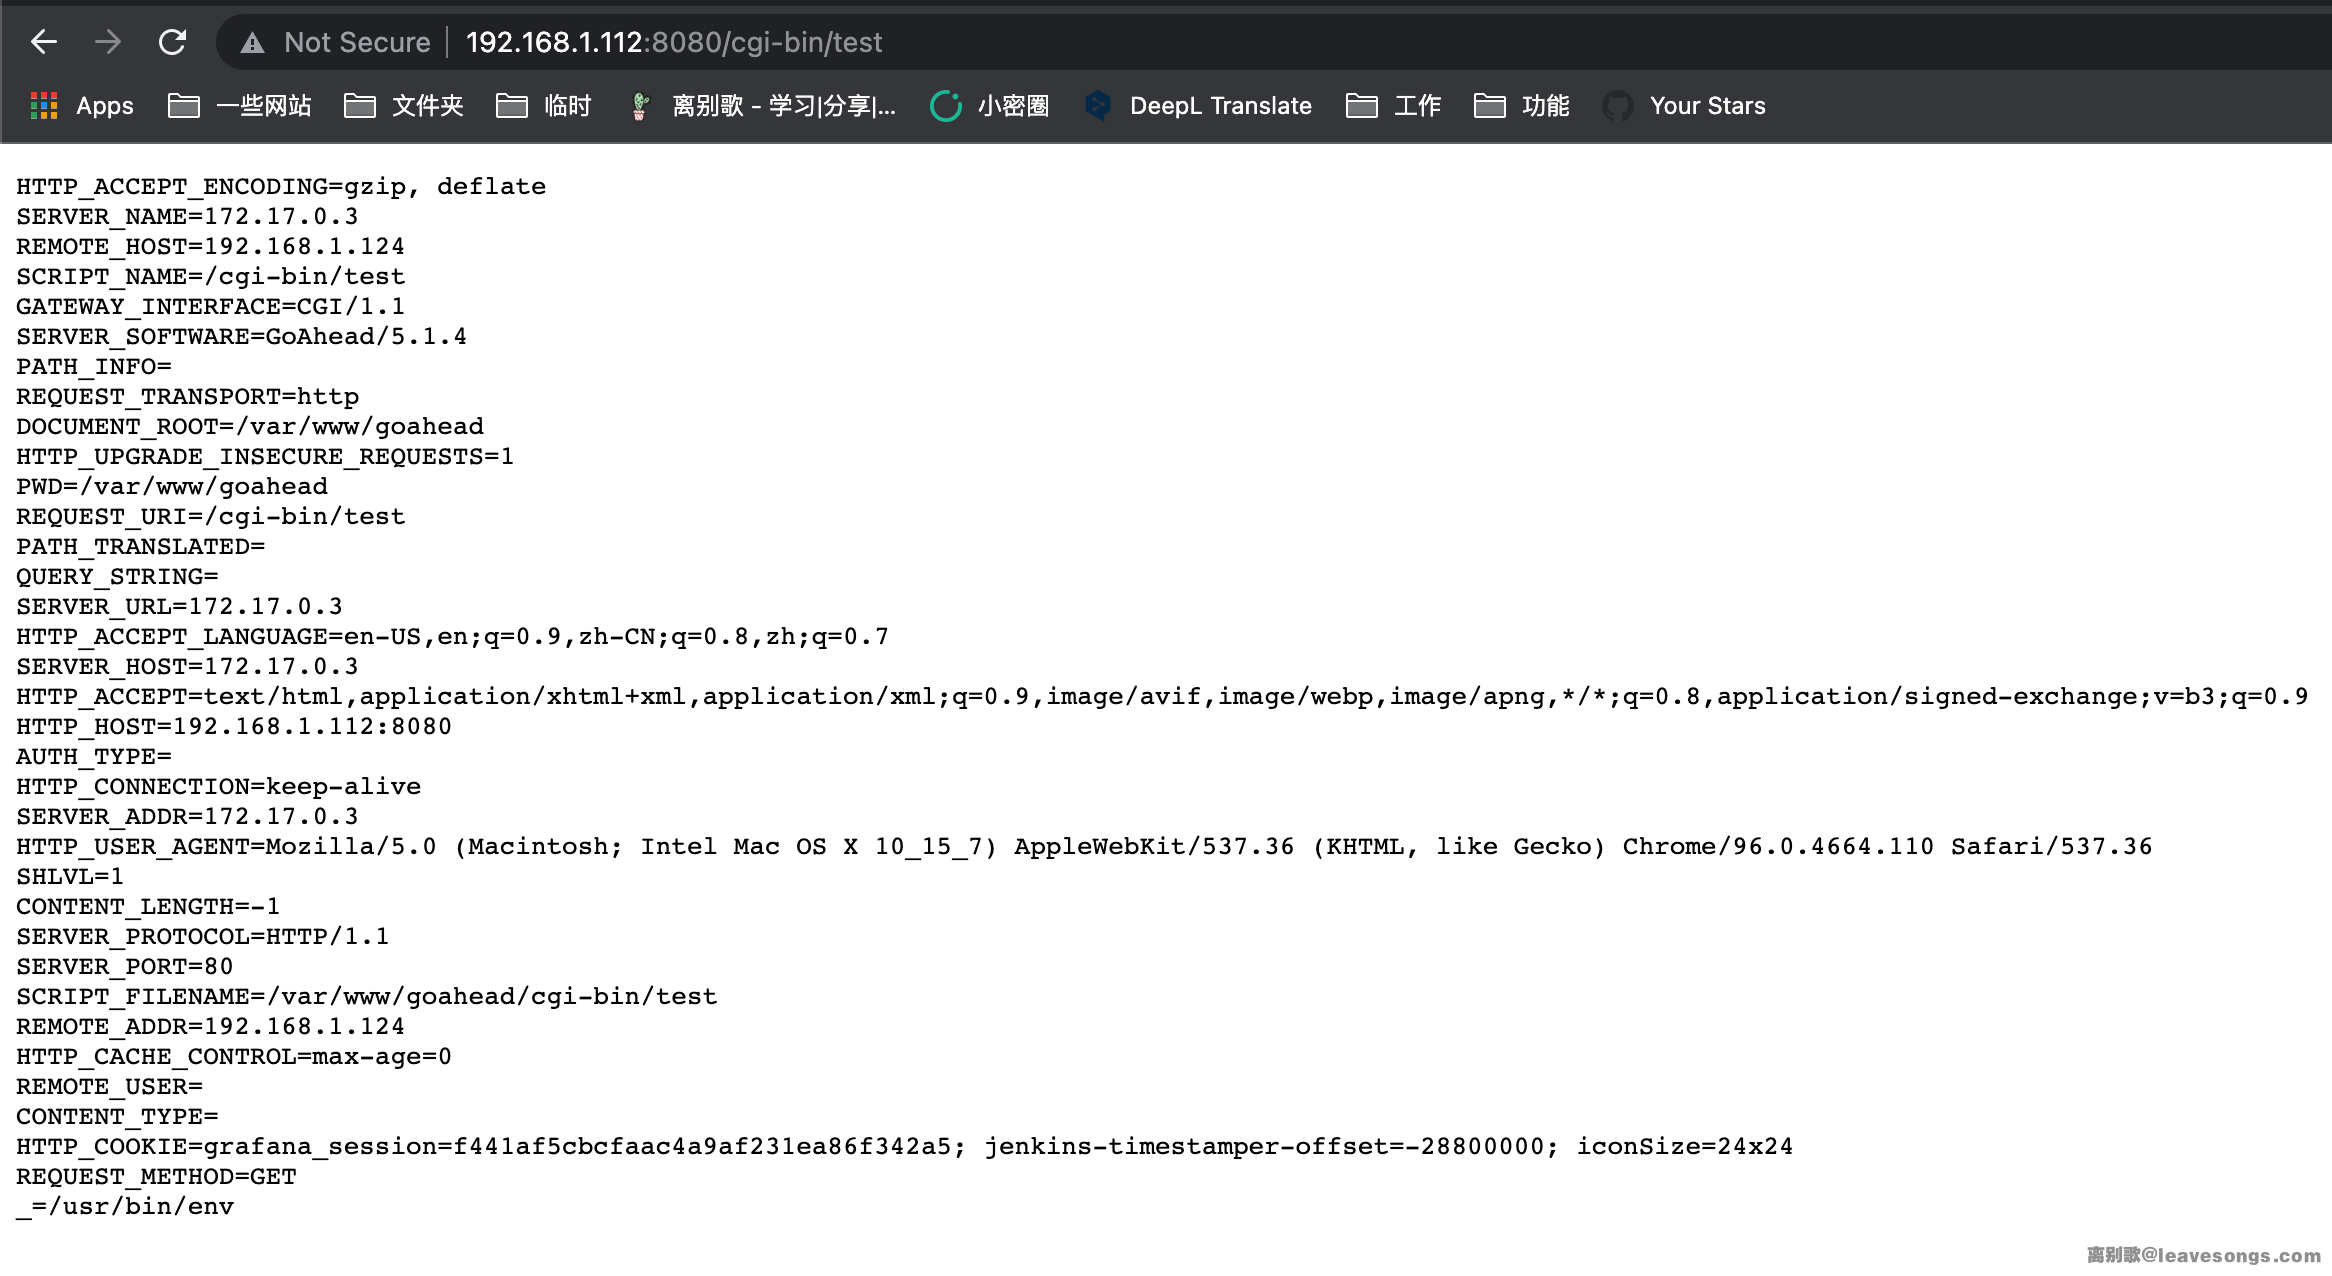Click the Your Stars bookmark label

pyautogui.click(x=1707, y=106)
